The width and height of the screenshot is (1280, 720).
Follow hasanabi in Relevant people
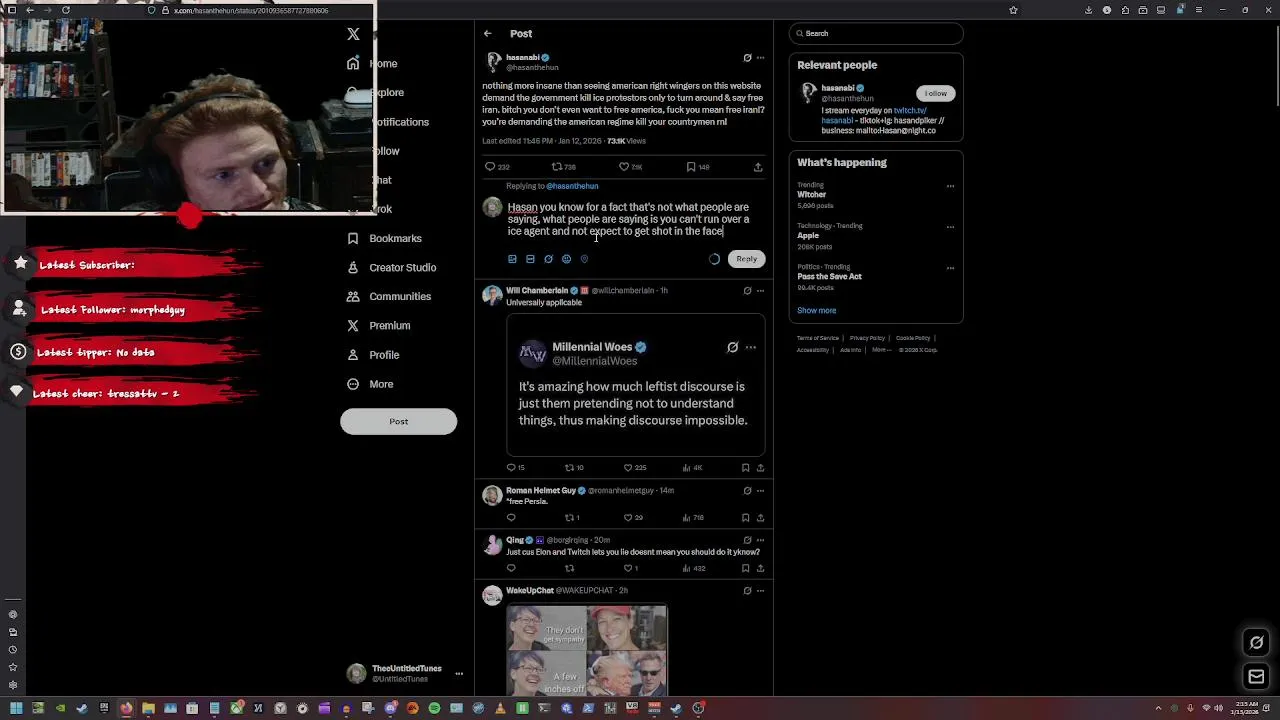pos(935,93)
